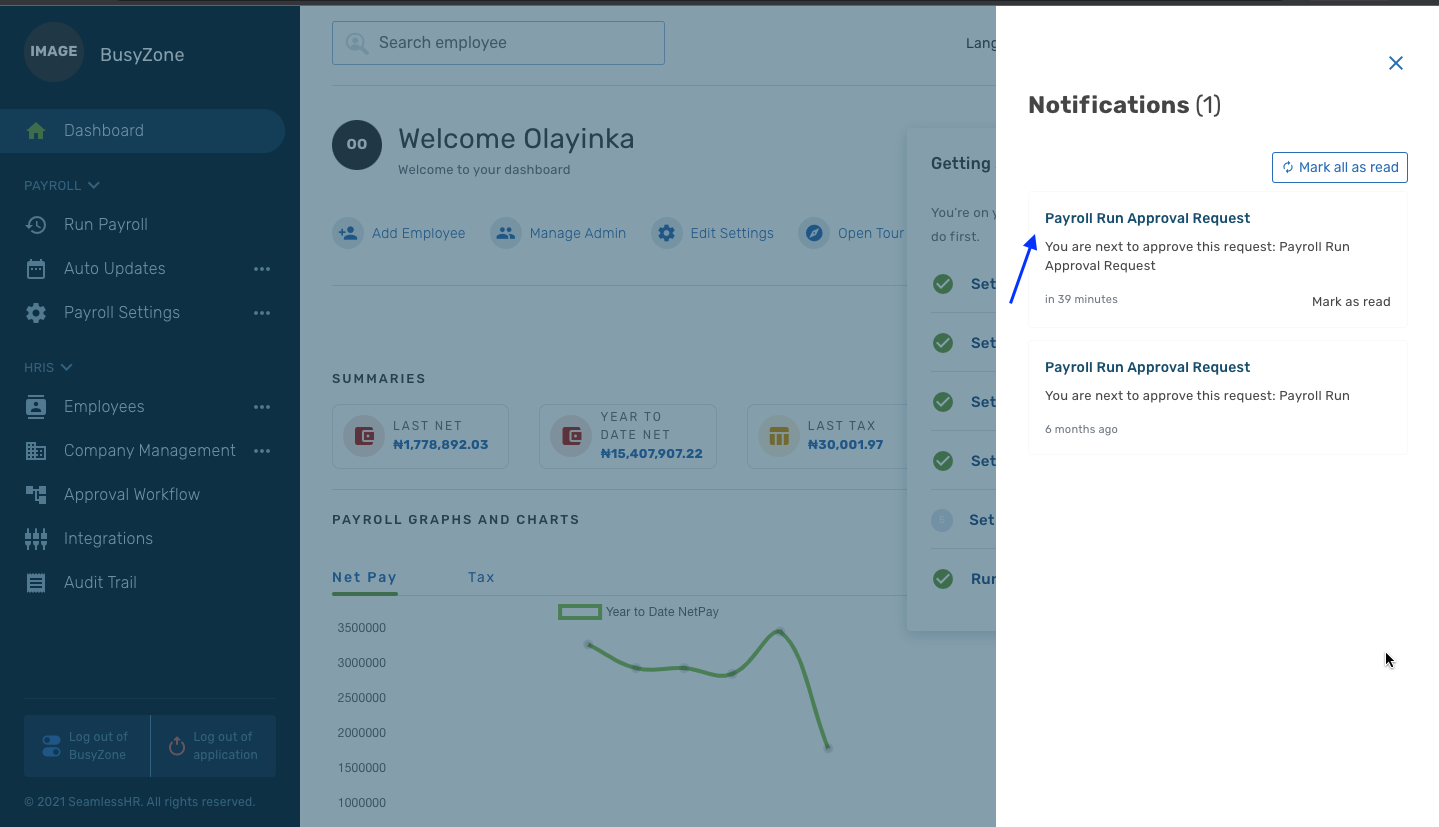The height and width of the screenshot is (827, 1439).
Task: Collapse the HRIS section chevron
Action: click(x=67, y=367)
